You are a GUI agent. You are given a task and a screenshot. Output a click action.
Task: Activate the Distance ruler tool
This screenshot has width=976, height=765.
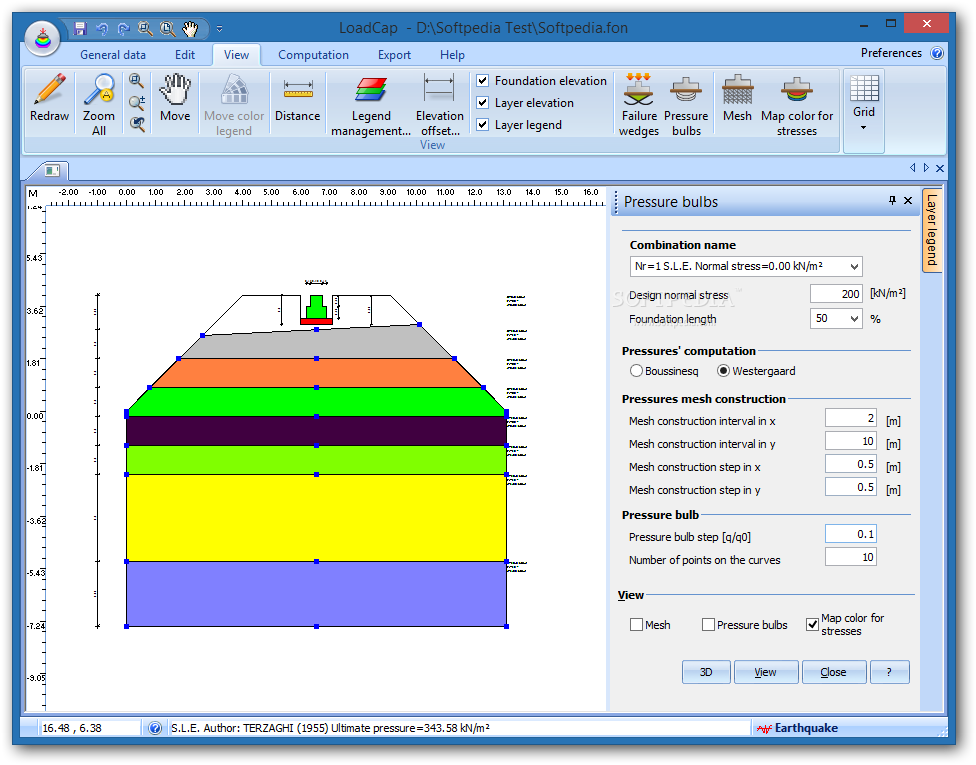pyautogui.click(x=298, y=89)
